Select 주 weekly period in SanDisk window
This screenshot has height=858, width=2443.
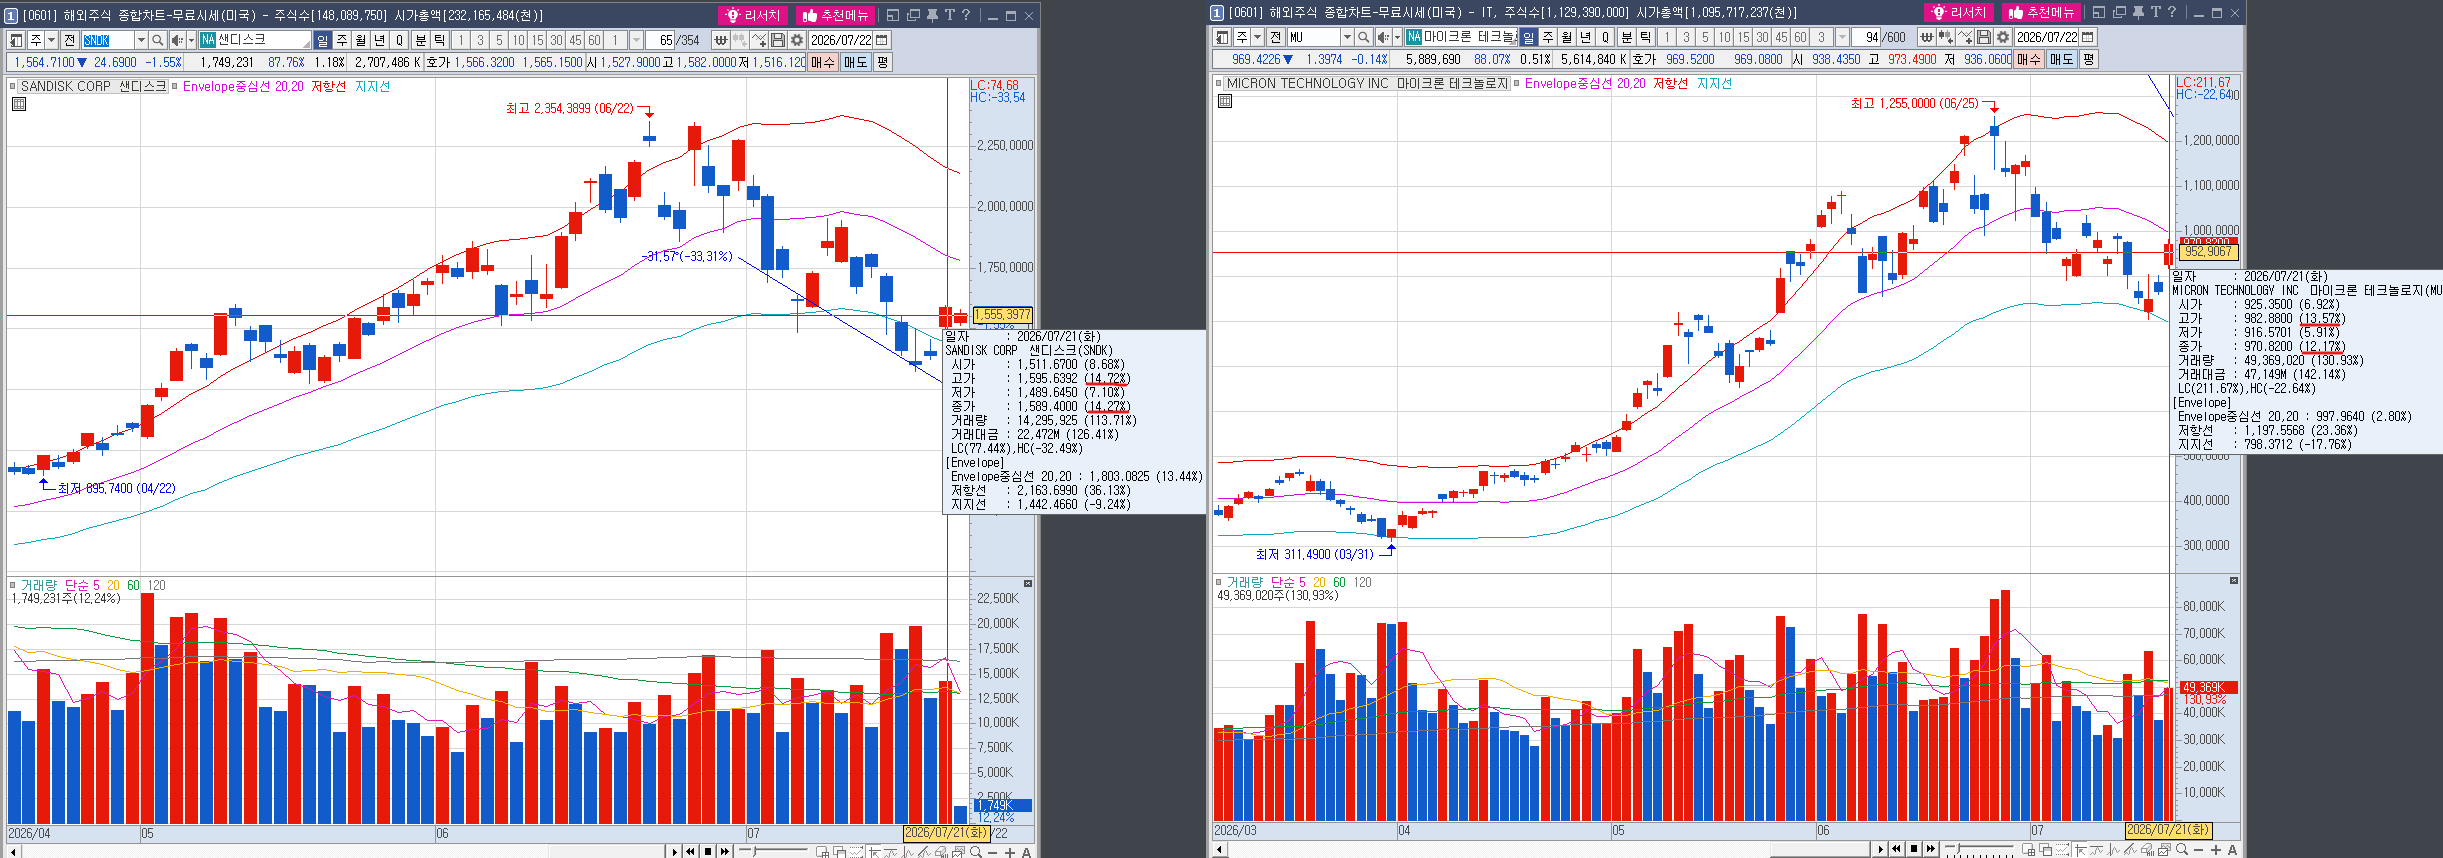341,40
